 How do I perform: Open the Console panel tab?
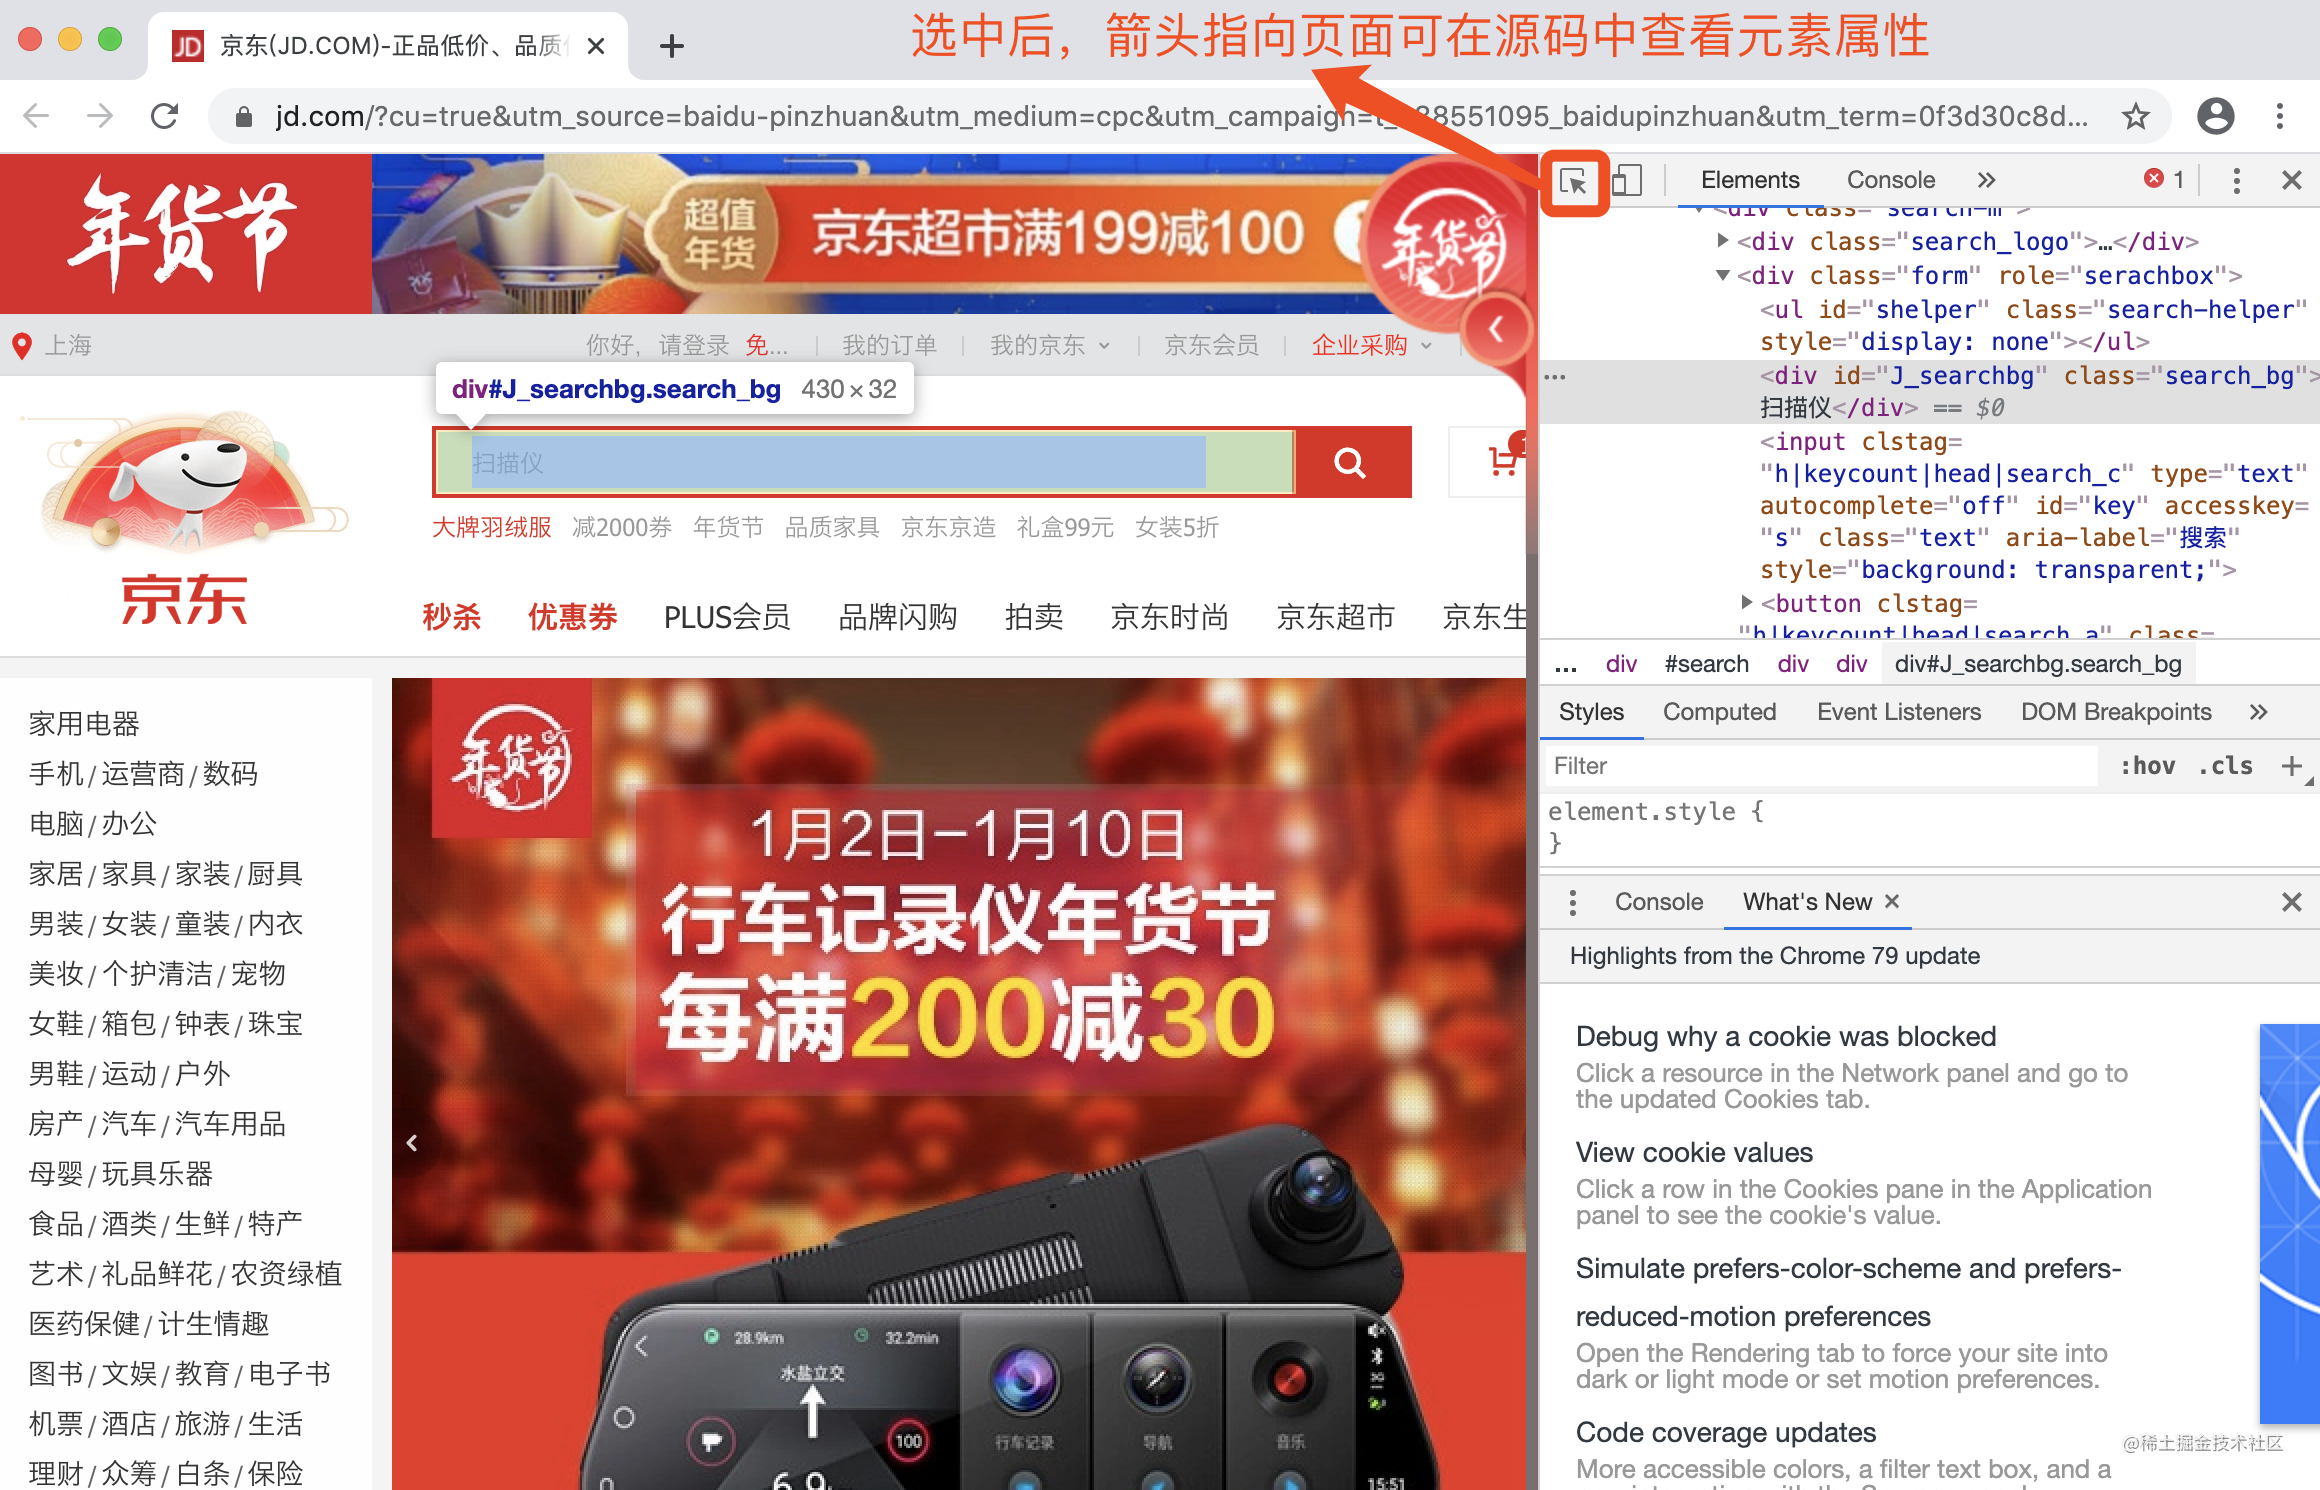[1890, 180]
